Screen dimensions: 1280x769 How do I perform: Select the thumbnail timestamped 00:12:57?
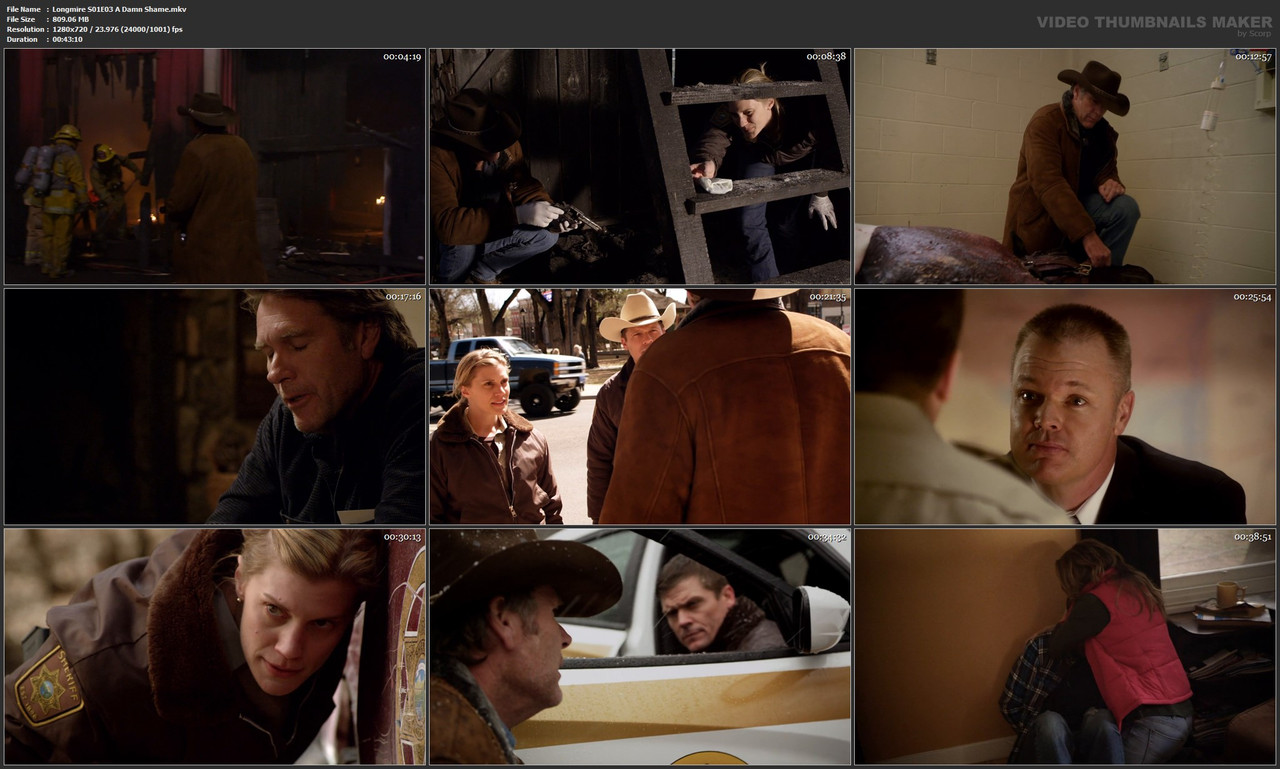tap(1065, 167)
